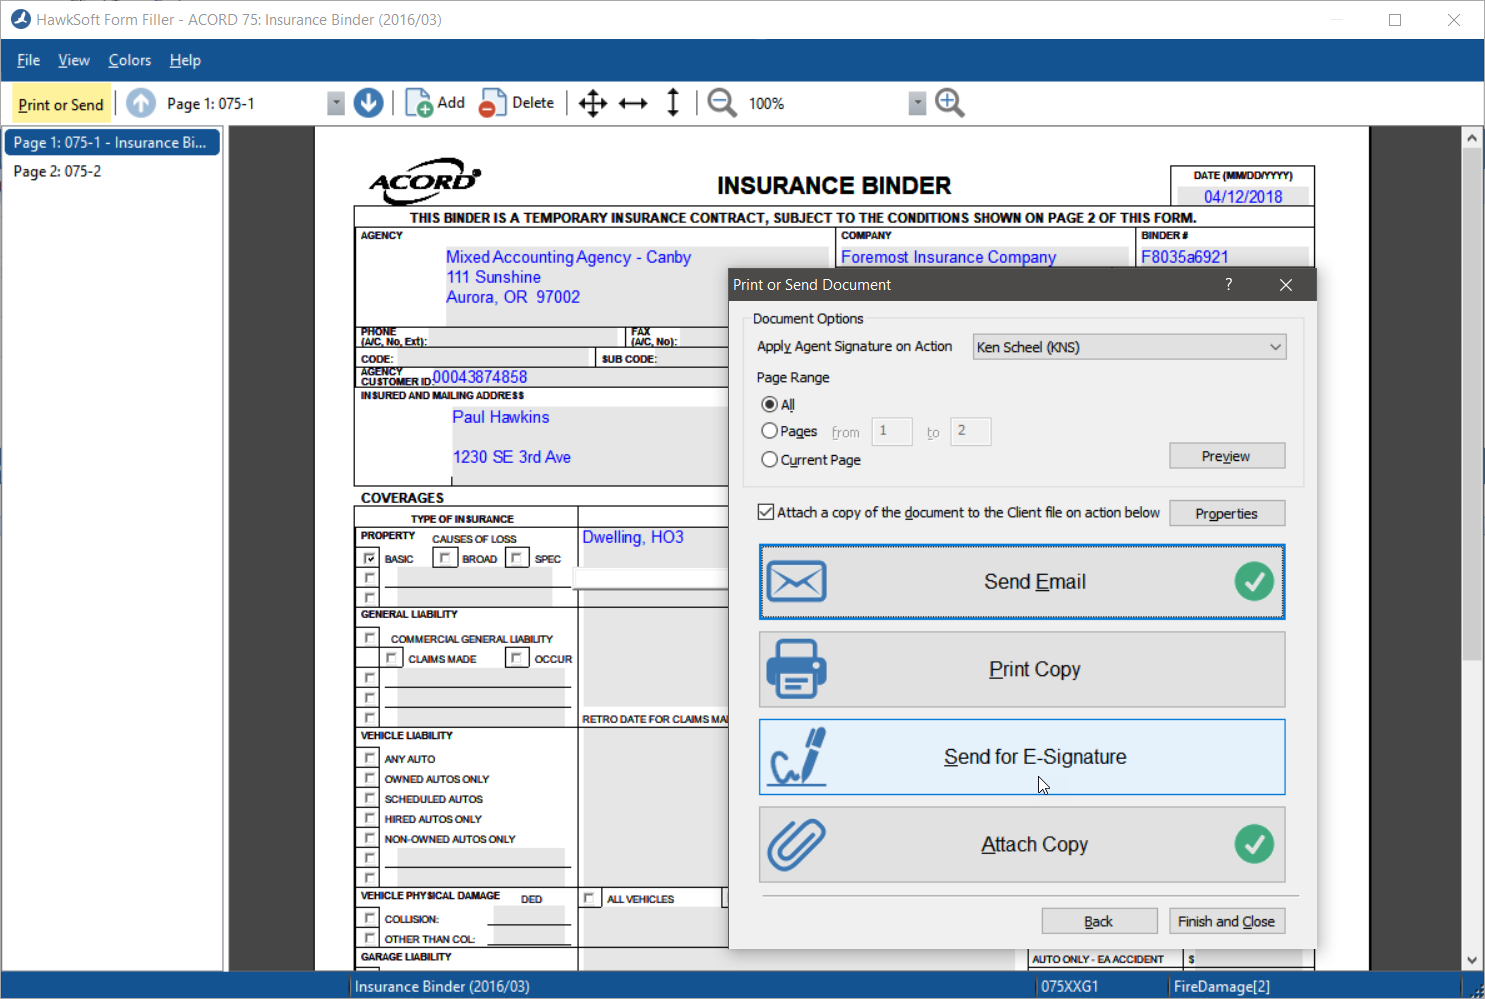Close the Print or Send Document dialog
Screen dimensions: 1485x999
(x=1286, y=285)
